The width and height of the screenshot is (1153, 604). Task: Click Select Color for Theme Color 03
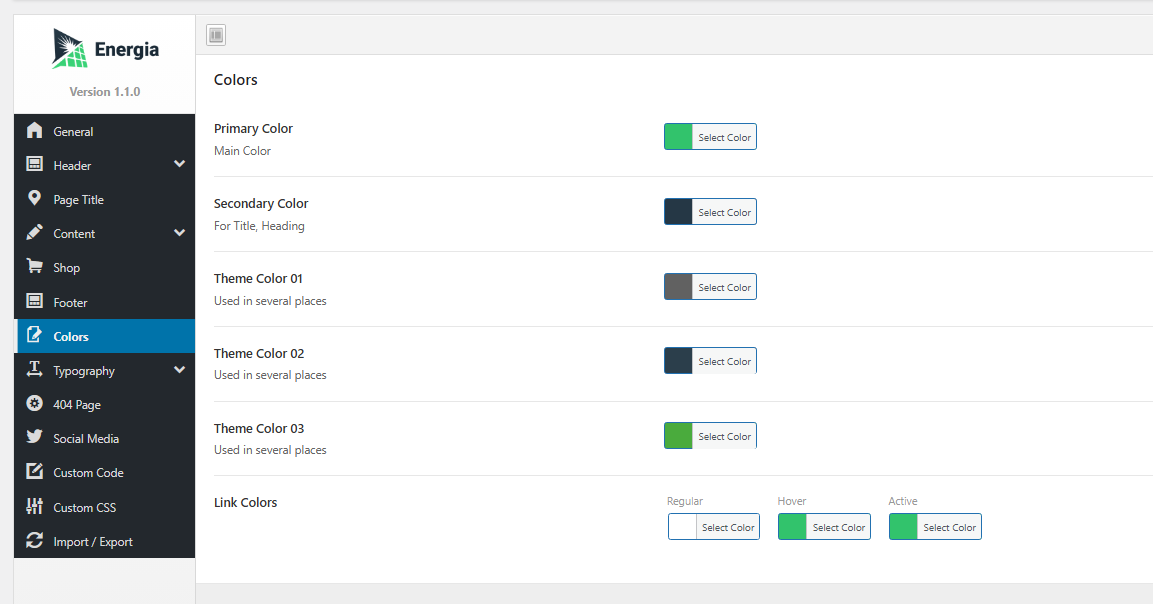pyautogui.click(x=724, y=436)
